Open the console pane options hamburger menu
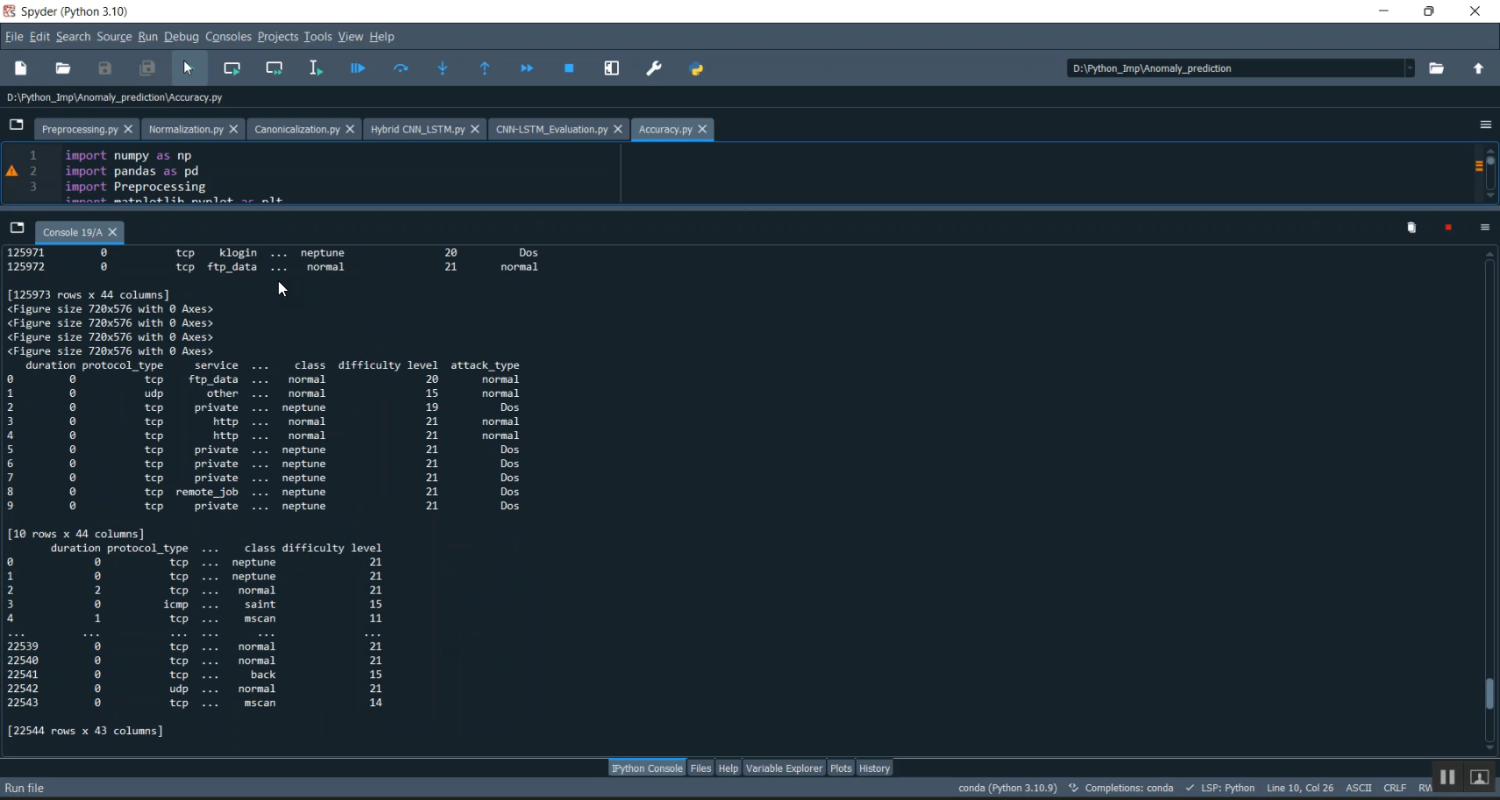 tap(1485, 228)
